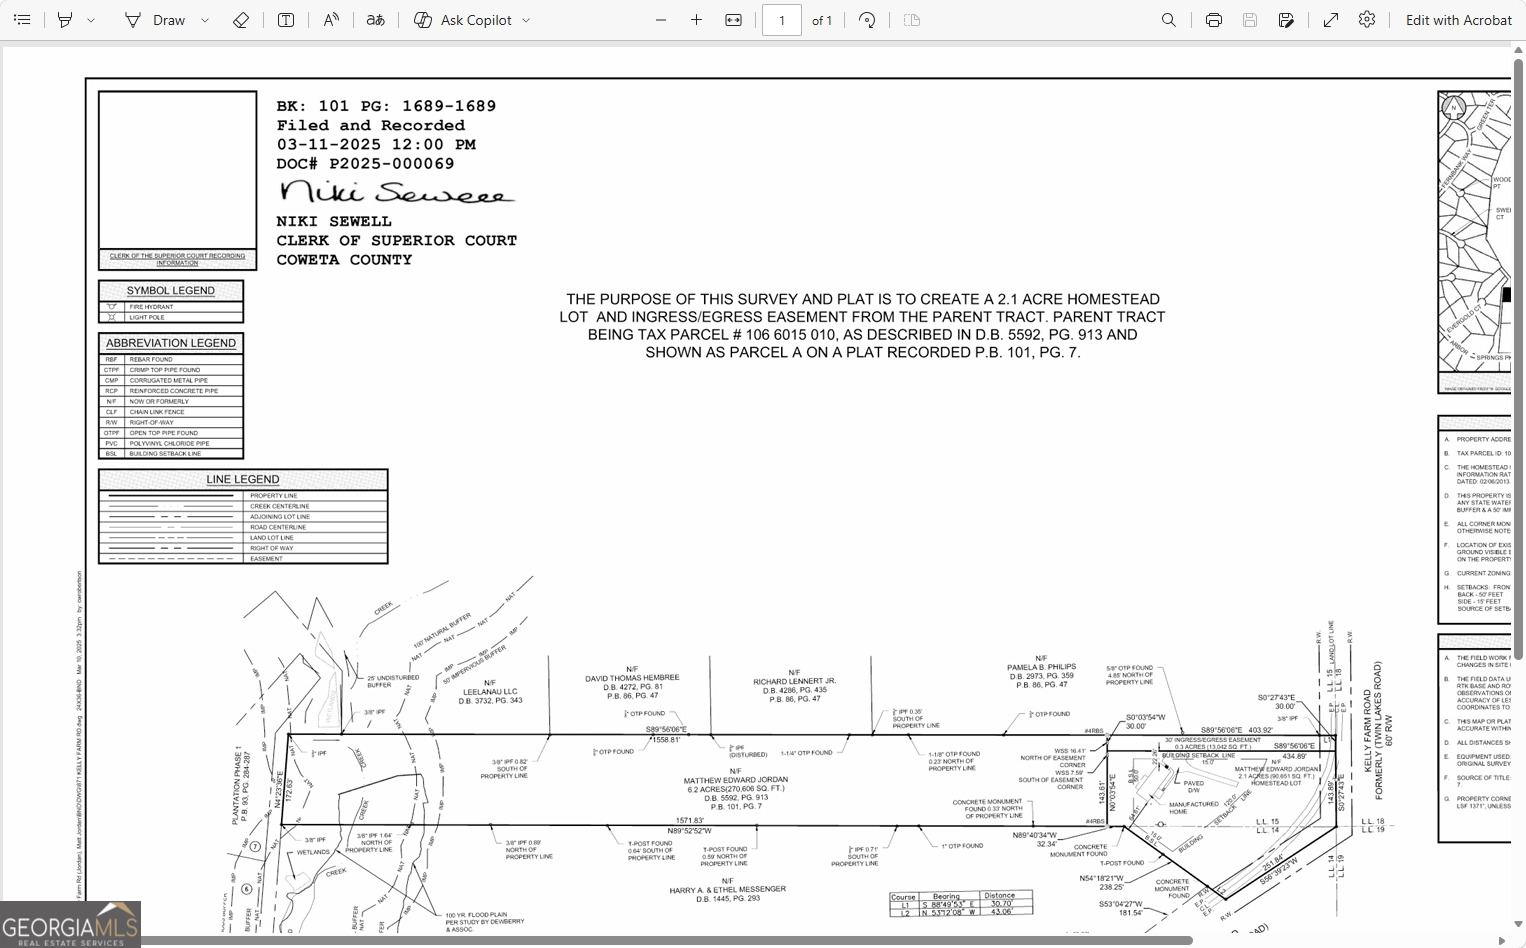
Task: Click the vertical scrollbar thumb
Action: (1519, 359)
